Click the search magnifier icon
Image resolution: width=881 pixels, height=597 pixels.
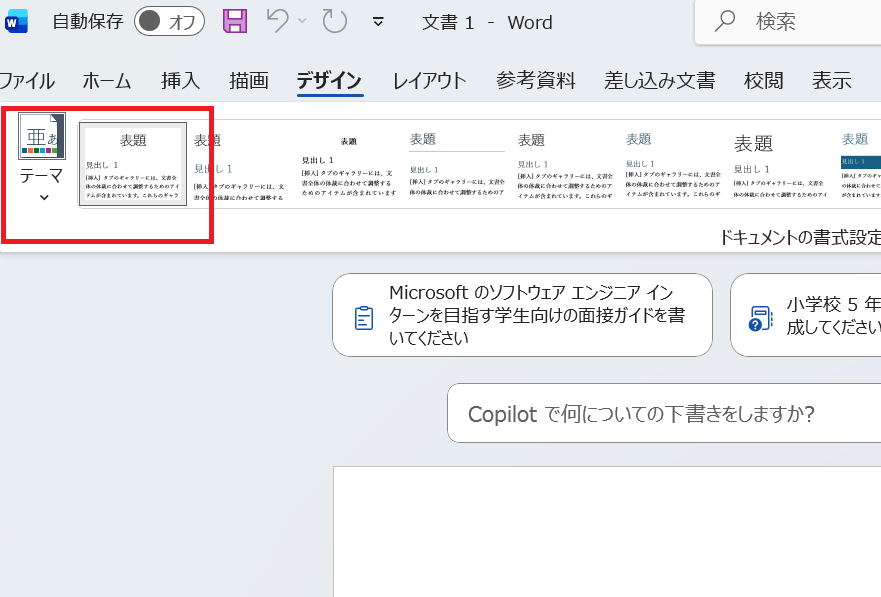[x=725, y=21]
